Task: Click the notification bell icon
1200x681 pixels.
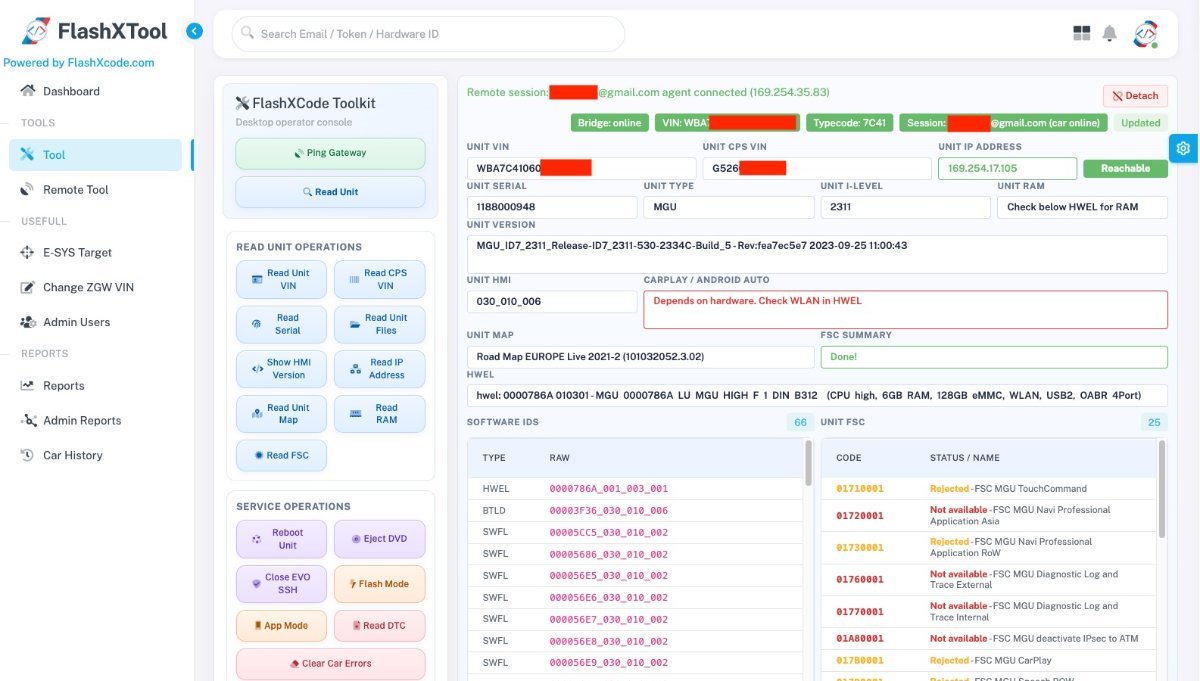Action: tap(1109, 33)
